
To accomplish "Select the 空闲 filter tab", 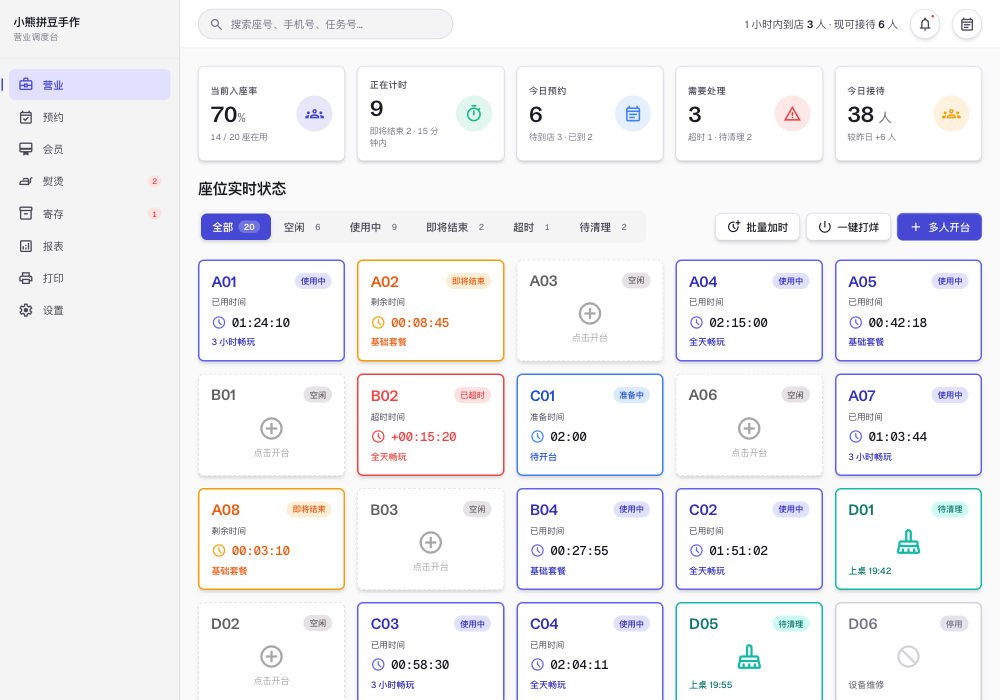I will pos(302,227).
